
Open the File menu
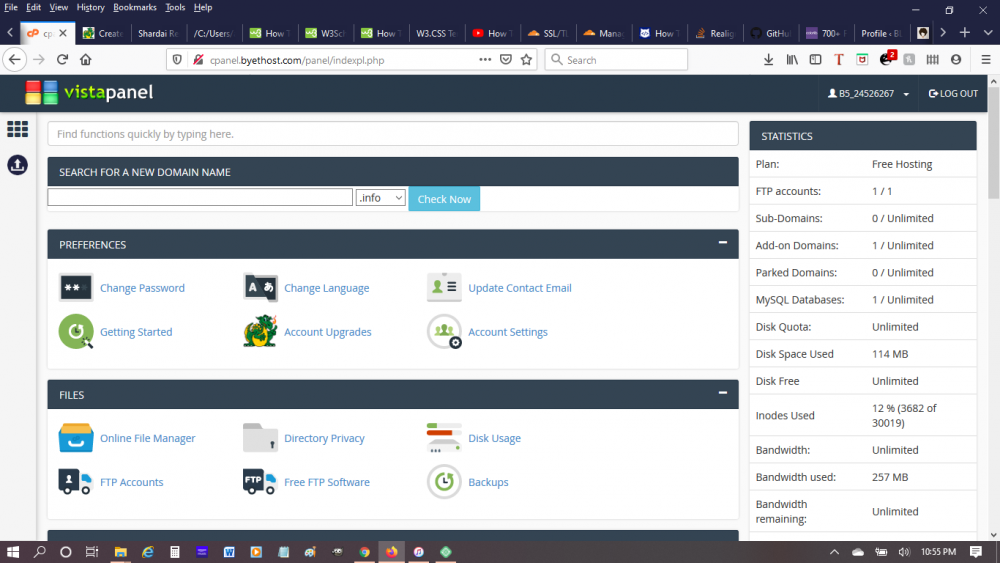[x=11, y=8]
